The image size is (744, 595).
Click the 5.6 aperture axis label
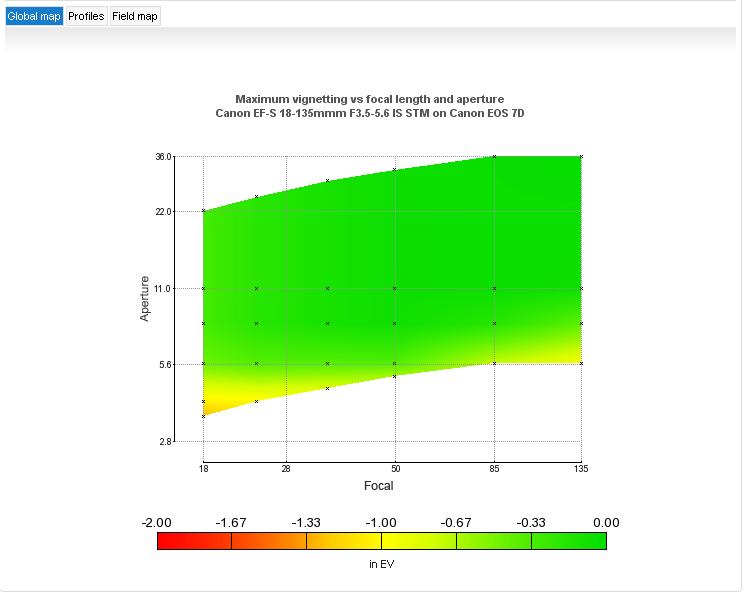(165, 364)
